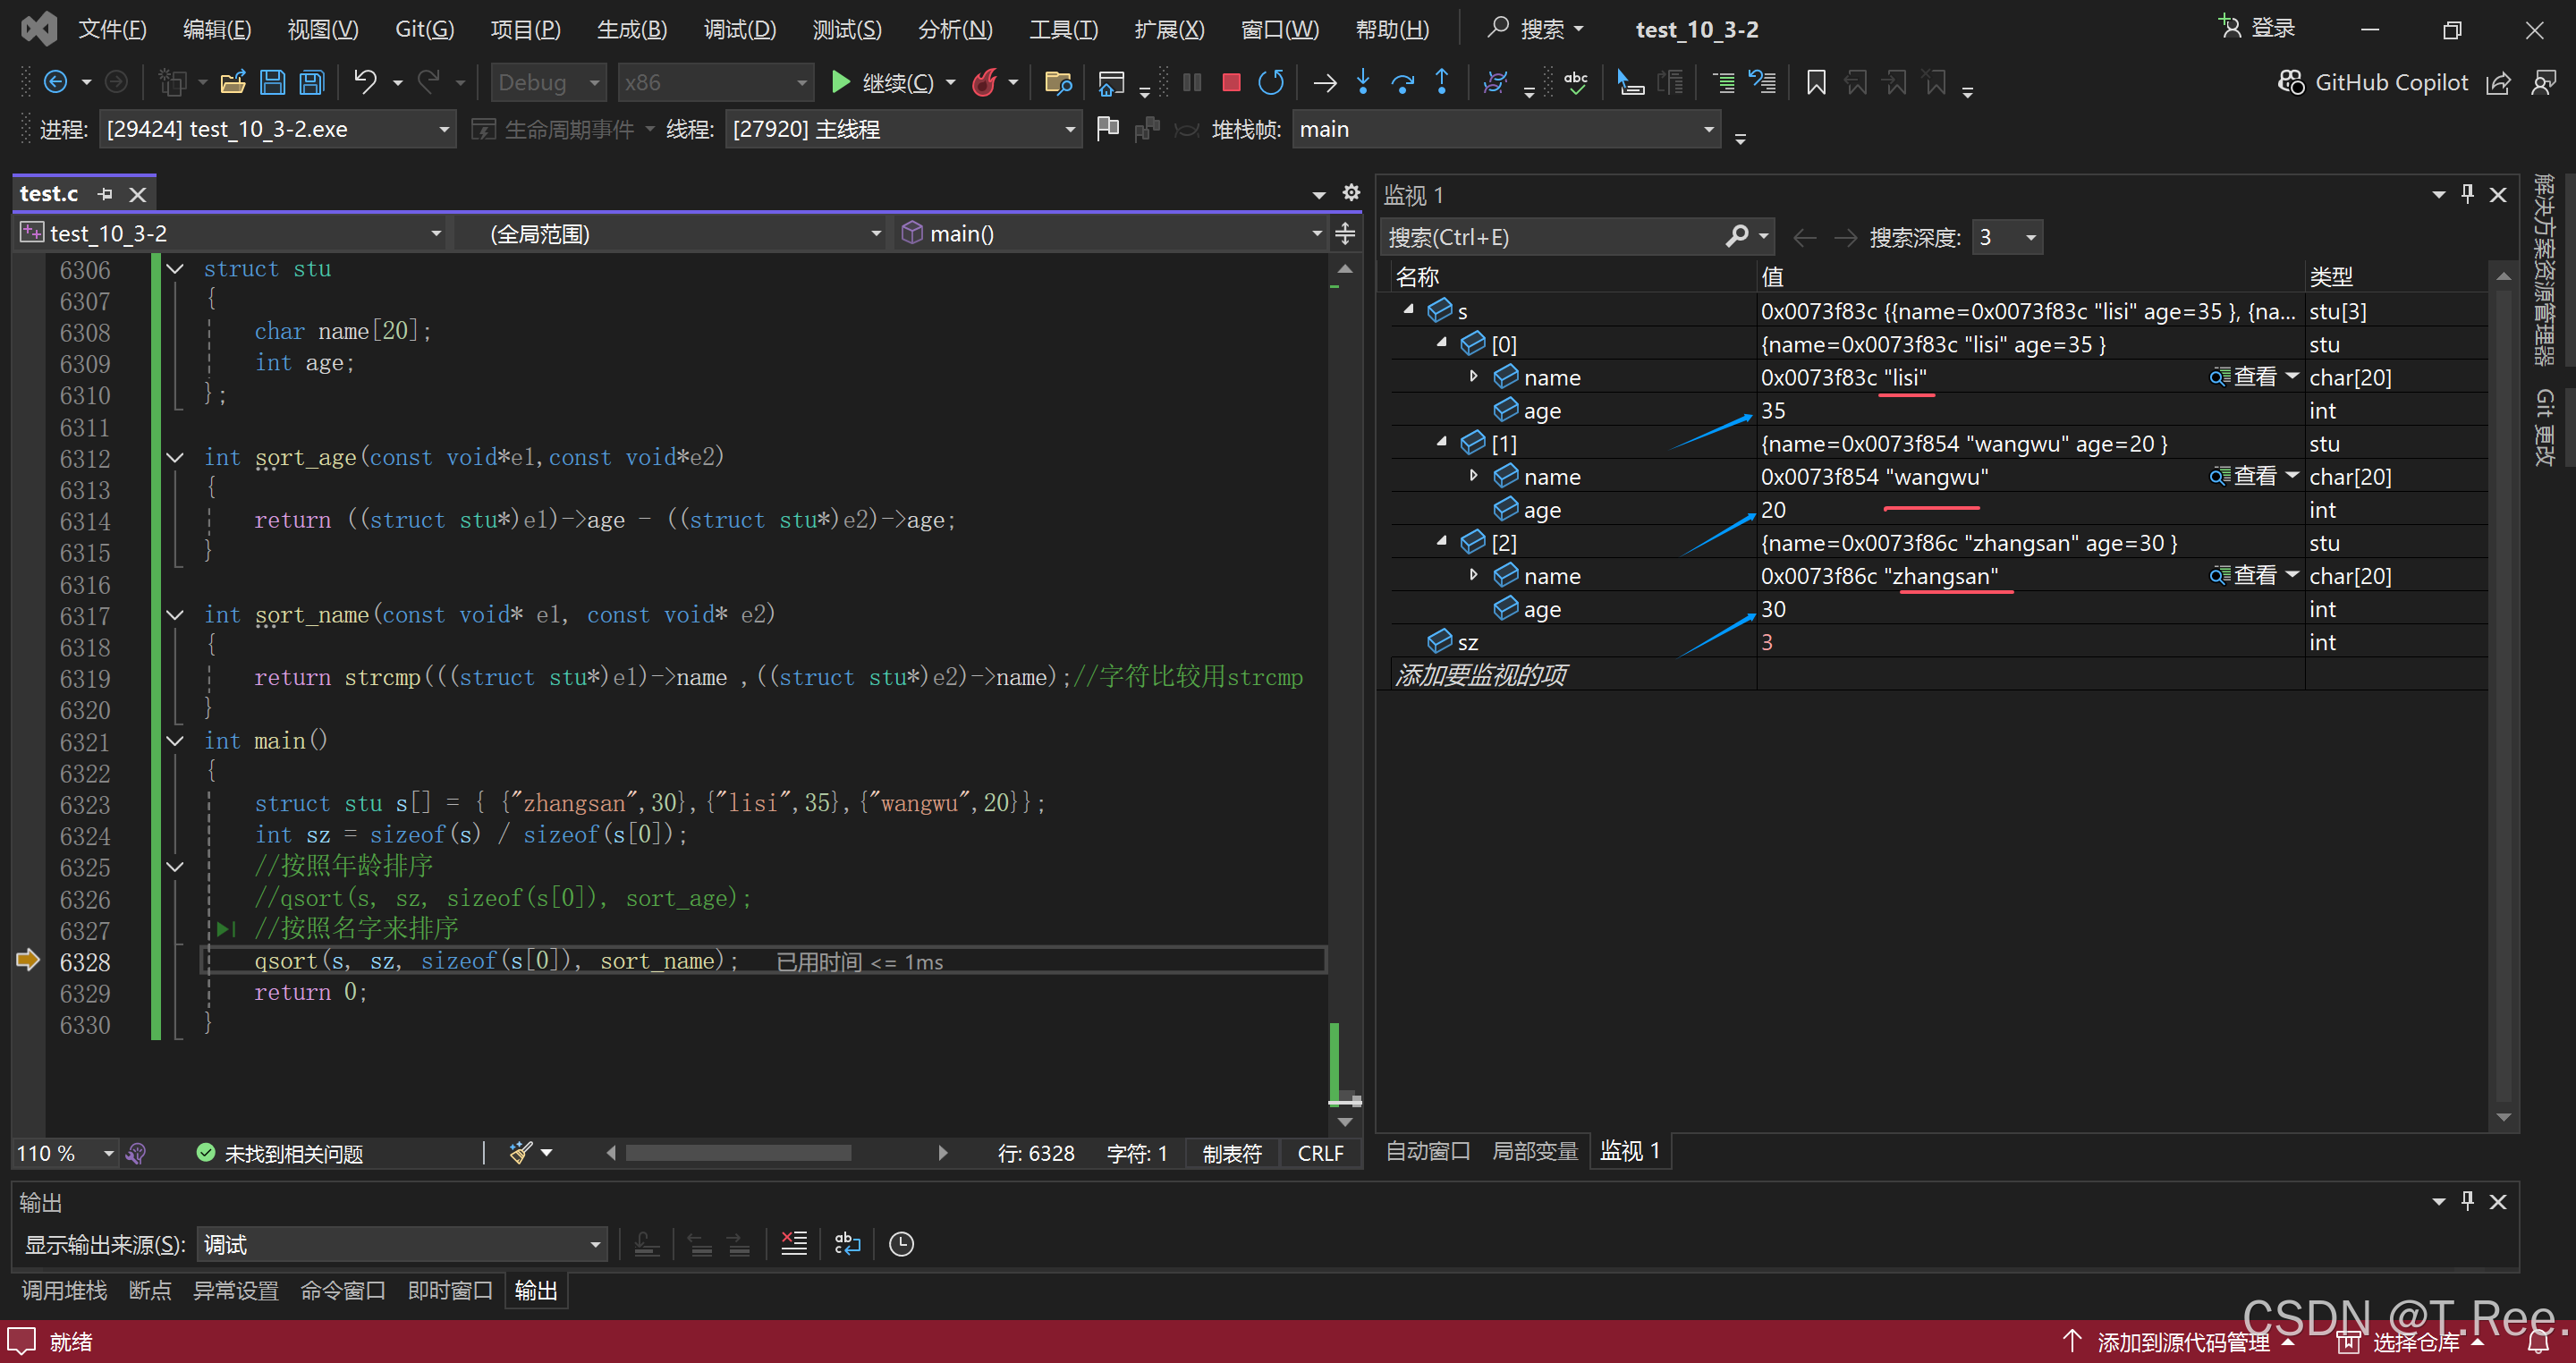
Task: Click the Restart debugging icon
Action: coord(1270,83)
